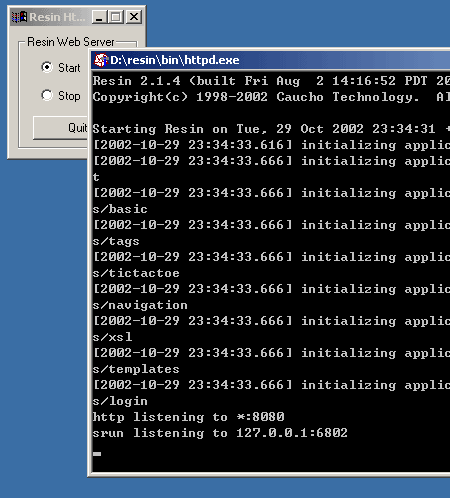Click the httpd.exe console window icon
The image size is (450, 498).
101,60
